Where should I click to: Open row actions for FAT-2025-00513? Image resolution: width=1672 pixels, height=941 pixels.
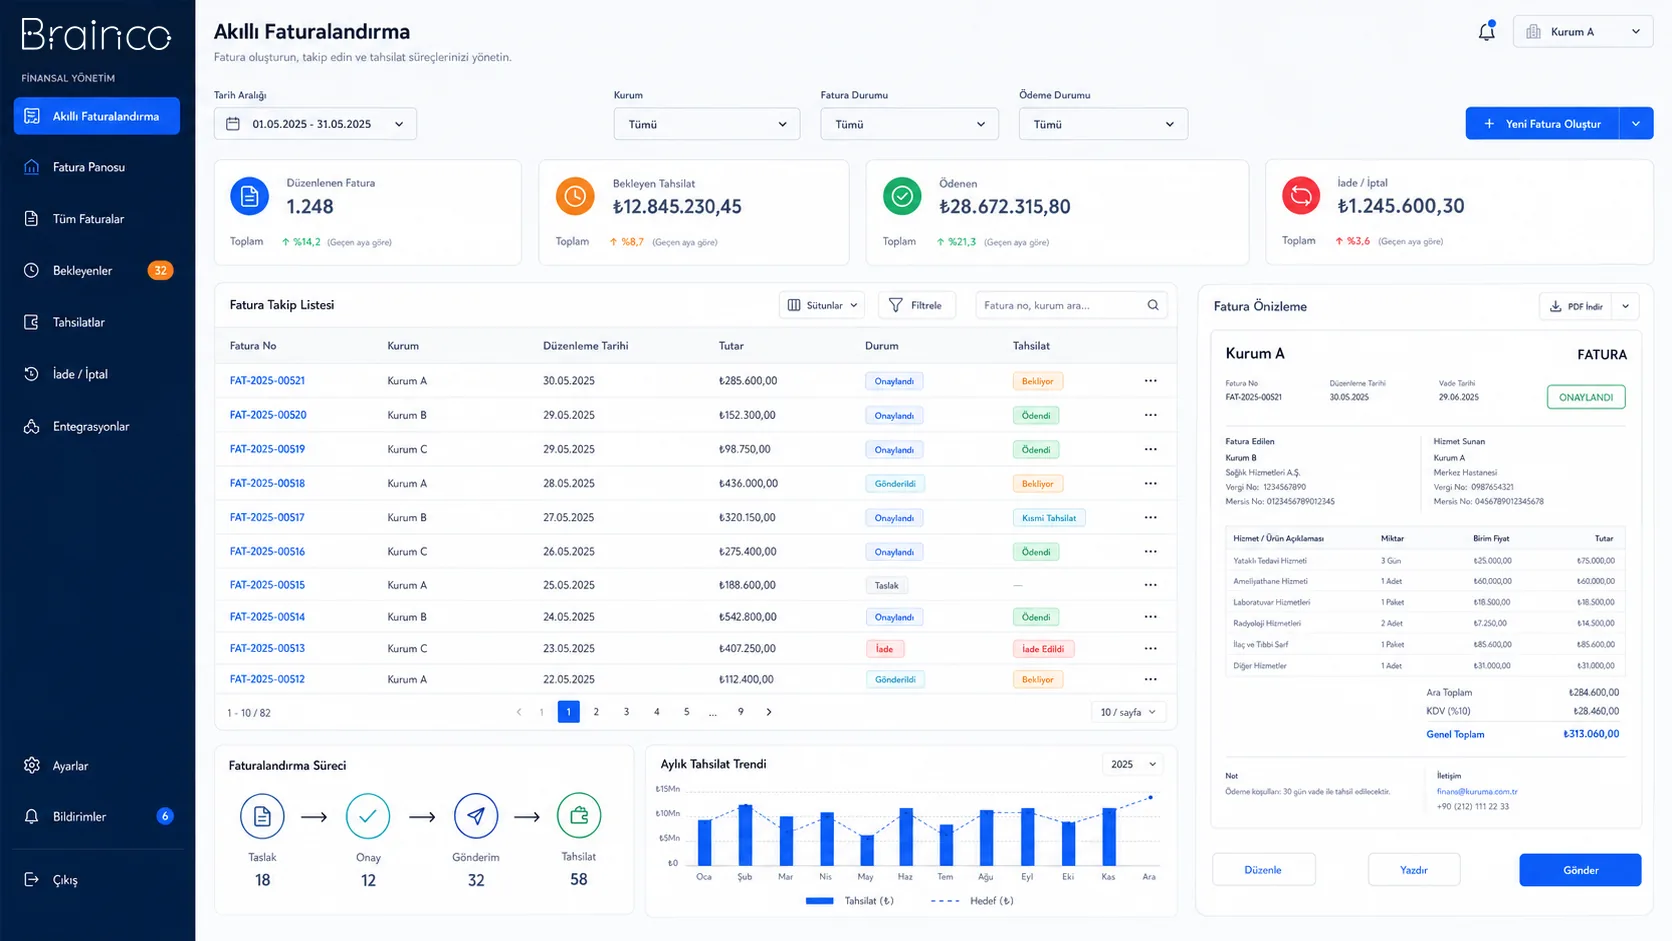(1151, 649)
